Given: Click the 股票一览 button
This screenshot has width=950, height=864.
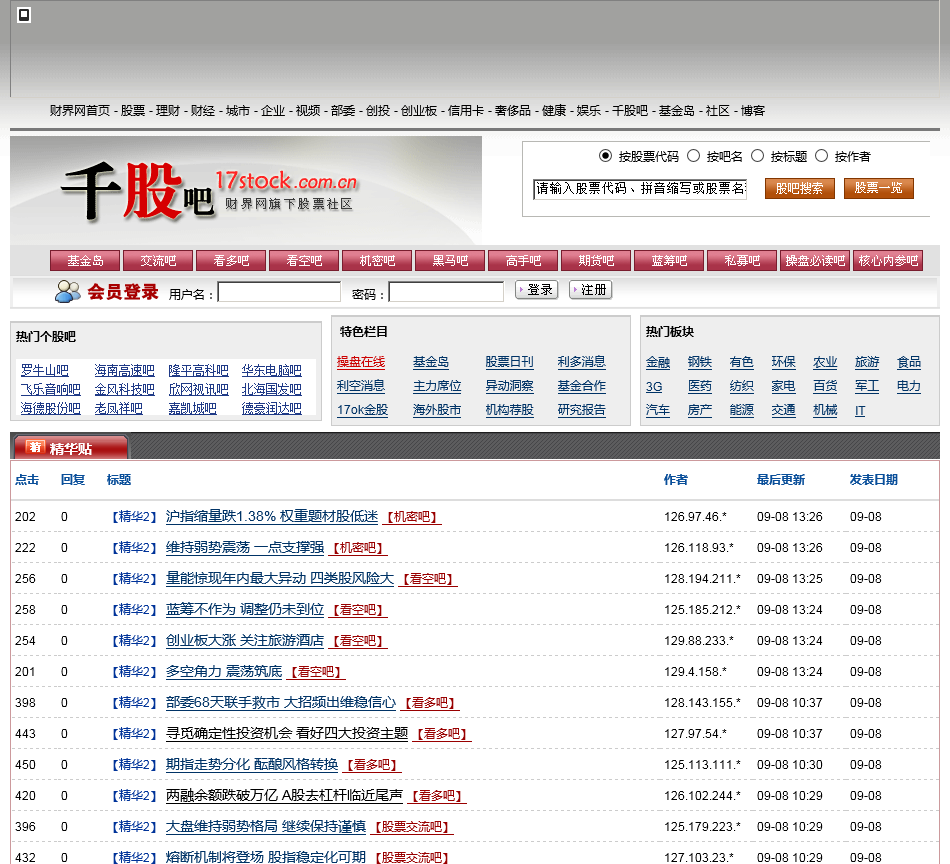Looking at the screenshot, I should (x=878, y=188).
